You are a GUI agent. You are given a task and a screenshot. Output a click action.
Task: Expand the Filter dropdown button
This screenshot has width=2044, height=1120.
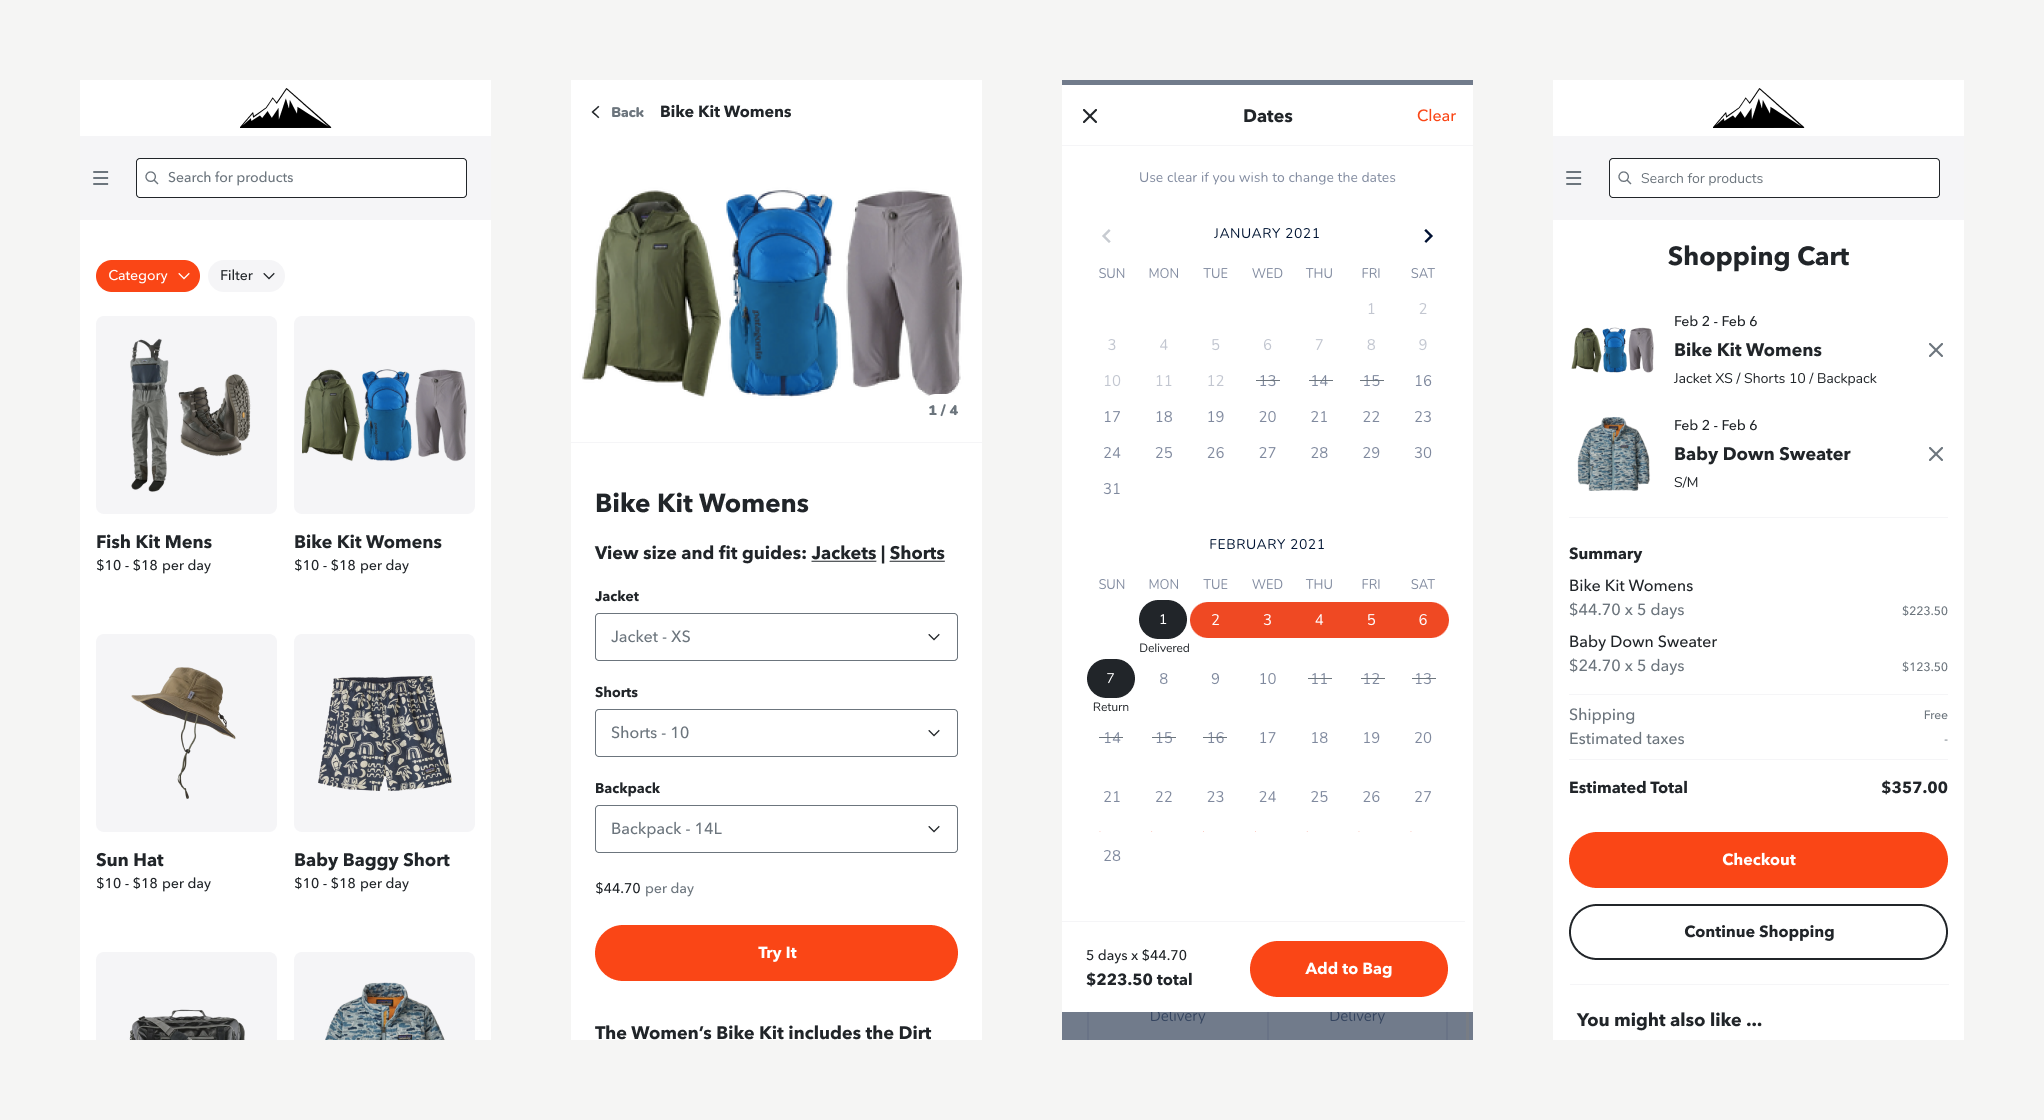coord(247,274)
